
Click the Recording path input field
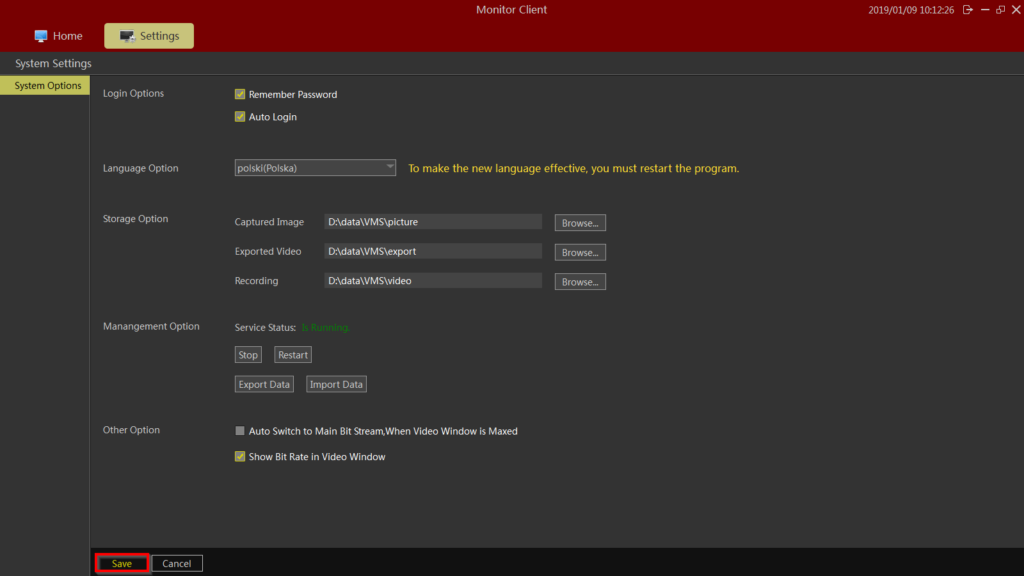coord(432,281)
